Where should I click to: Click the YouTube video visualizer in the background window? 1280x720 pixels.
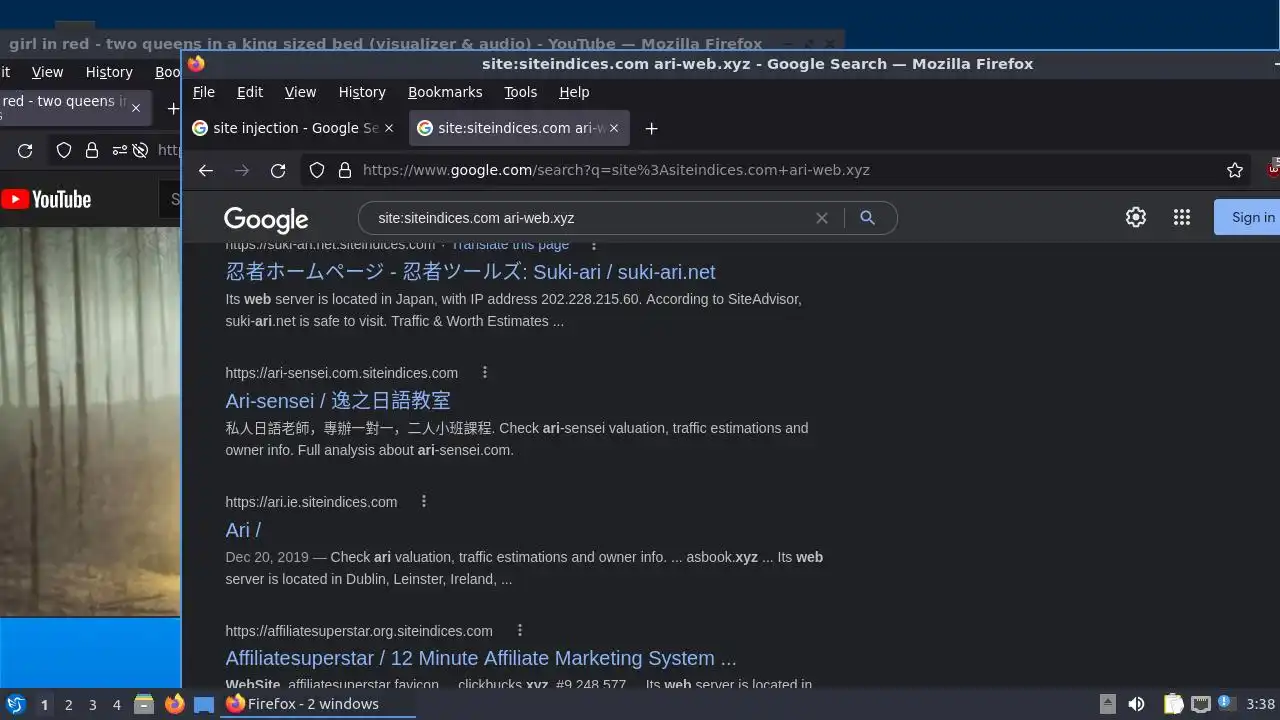click(90, 421)
